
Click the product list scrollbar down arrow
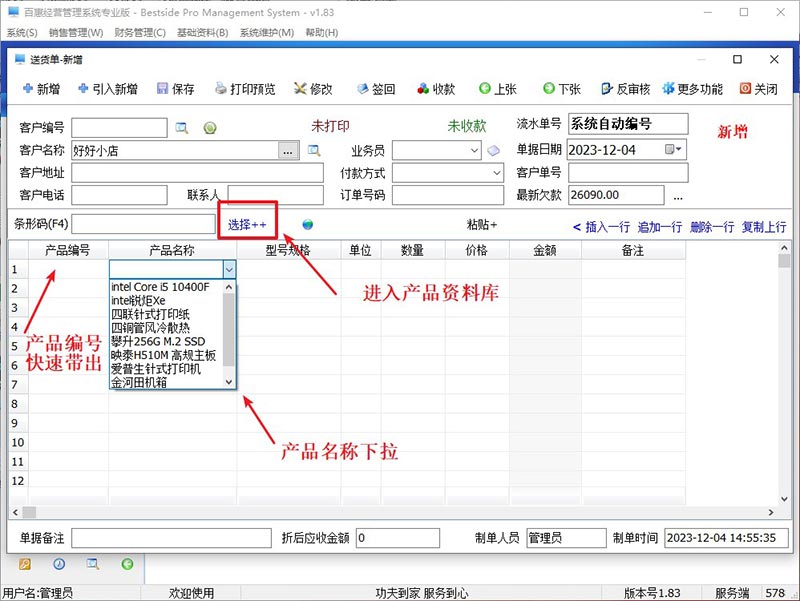click(229, 382)
